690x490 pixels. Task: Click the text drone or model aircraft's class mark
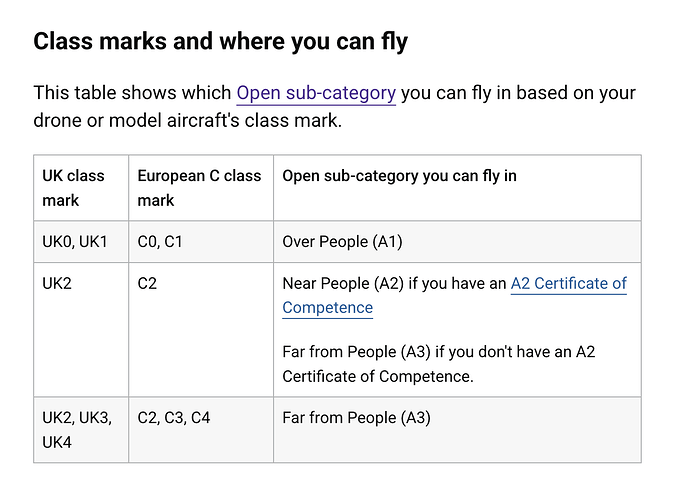[x=187, y=121]
